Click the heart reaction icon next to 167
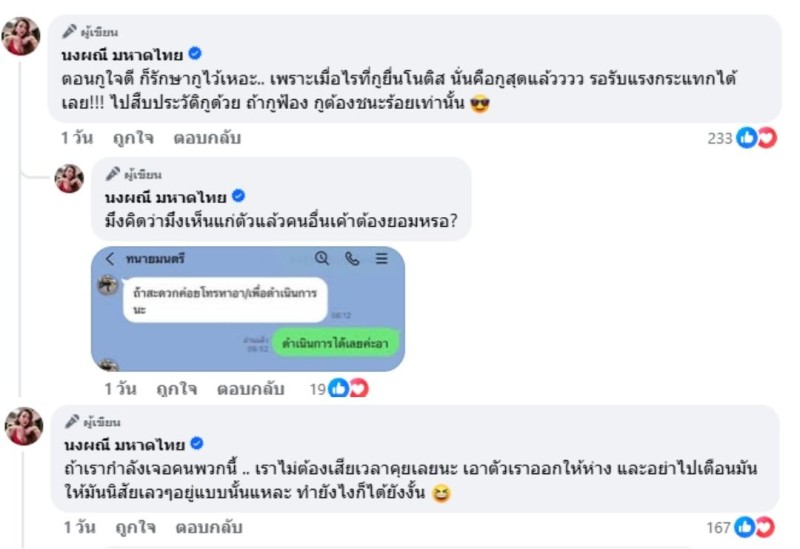The height and width of the screenshot is (549, 800). [766, 527]
